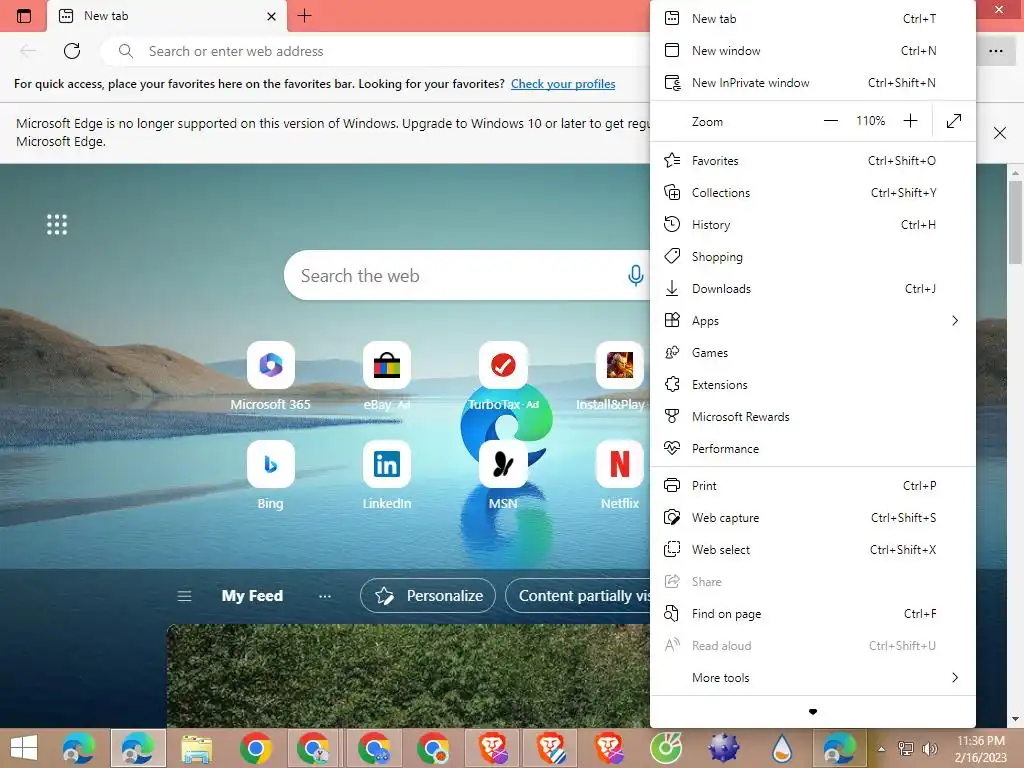Click the app launcher grid icon

tap(57, 224)
